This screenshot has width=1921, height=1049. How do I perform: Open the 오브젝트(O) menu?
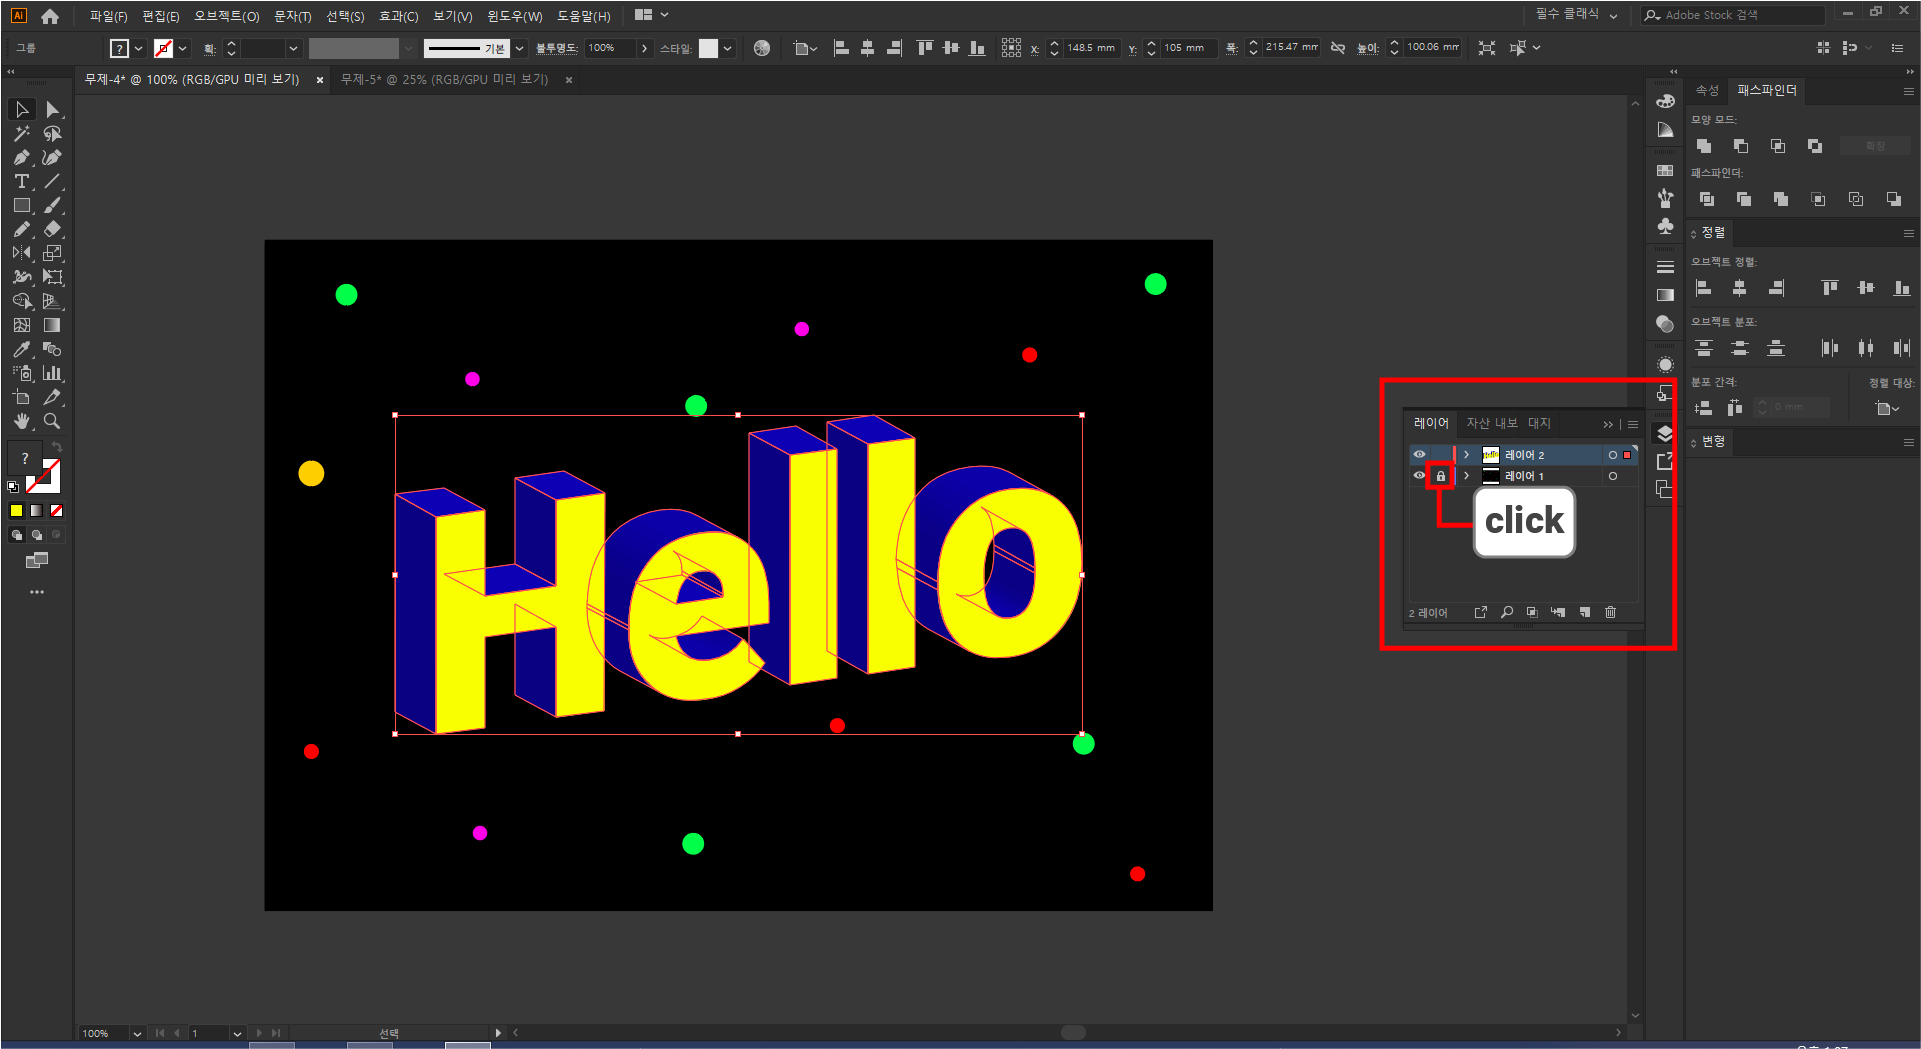(227, 16)
